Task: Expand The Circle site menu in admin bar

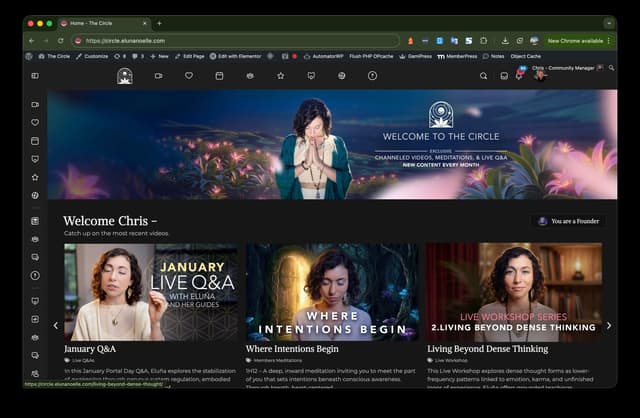Action: 54,56
